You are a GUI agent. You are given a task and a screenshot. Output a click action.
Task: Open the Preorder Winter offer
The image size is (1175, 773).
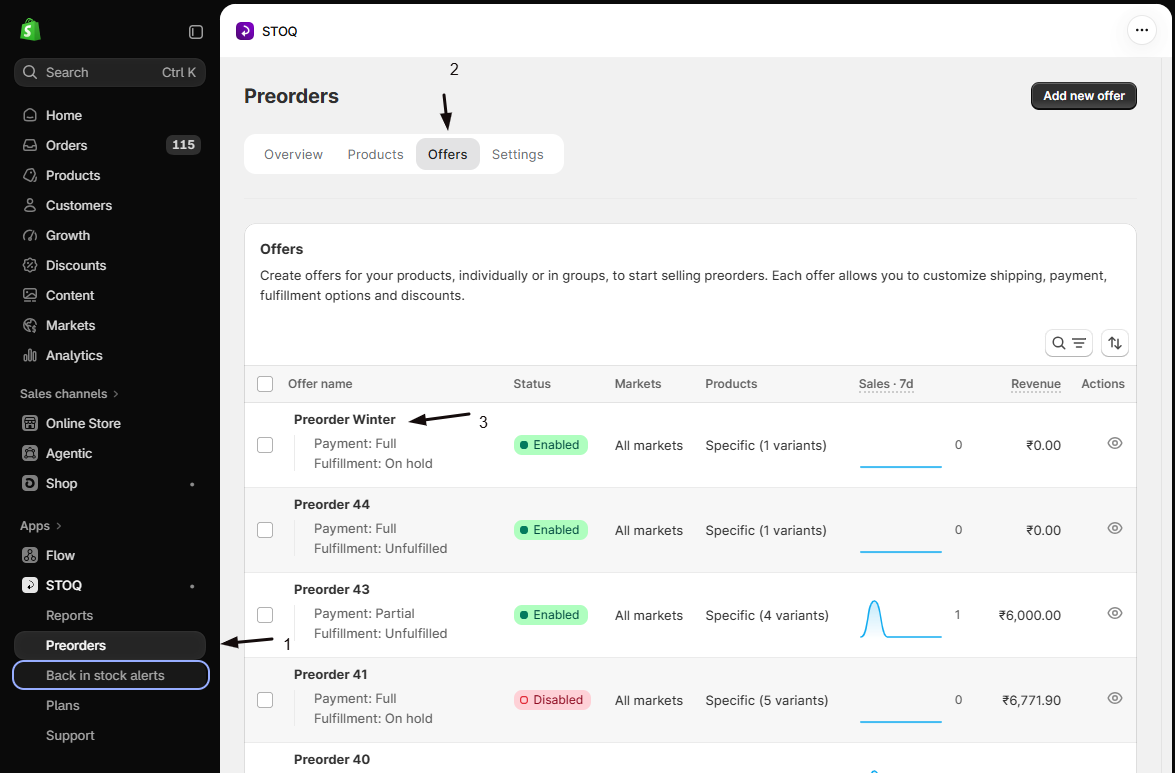345,419
